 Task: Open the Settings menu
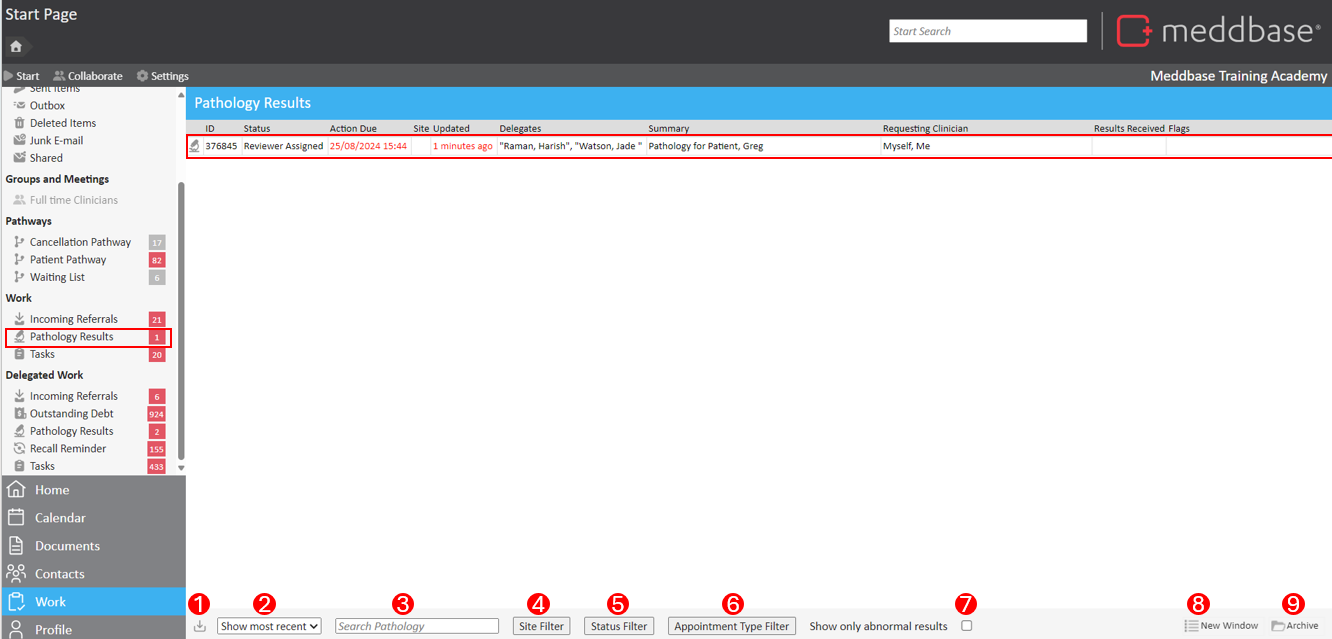point(162,76)
